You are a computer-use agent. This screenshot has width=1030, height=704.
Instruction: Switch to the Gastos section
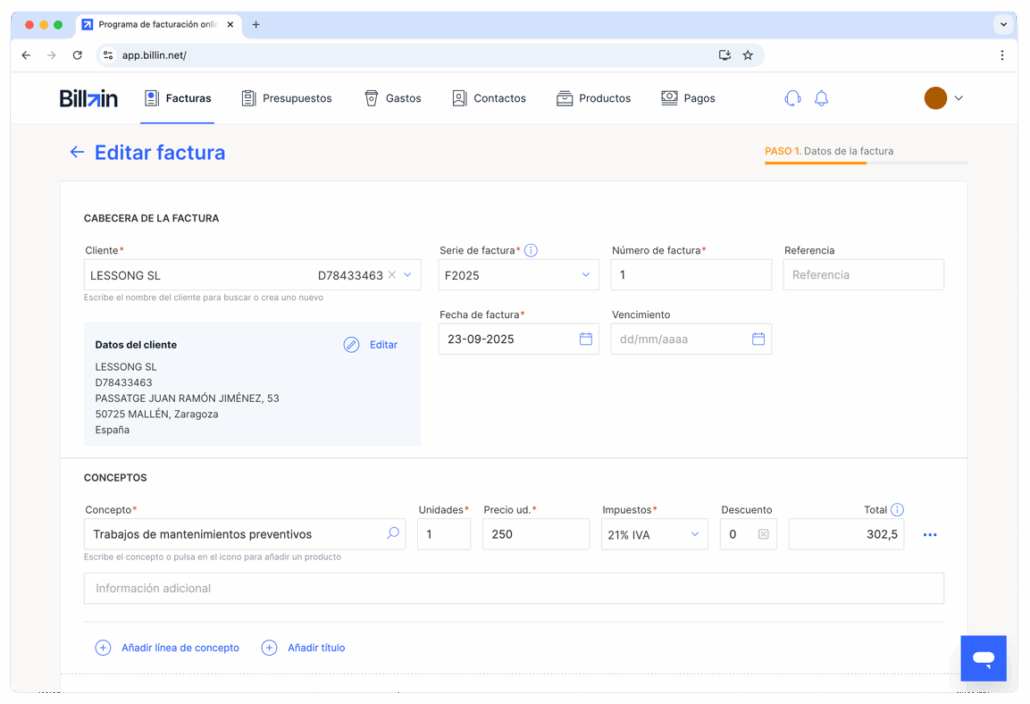(x=392, y=98)
